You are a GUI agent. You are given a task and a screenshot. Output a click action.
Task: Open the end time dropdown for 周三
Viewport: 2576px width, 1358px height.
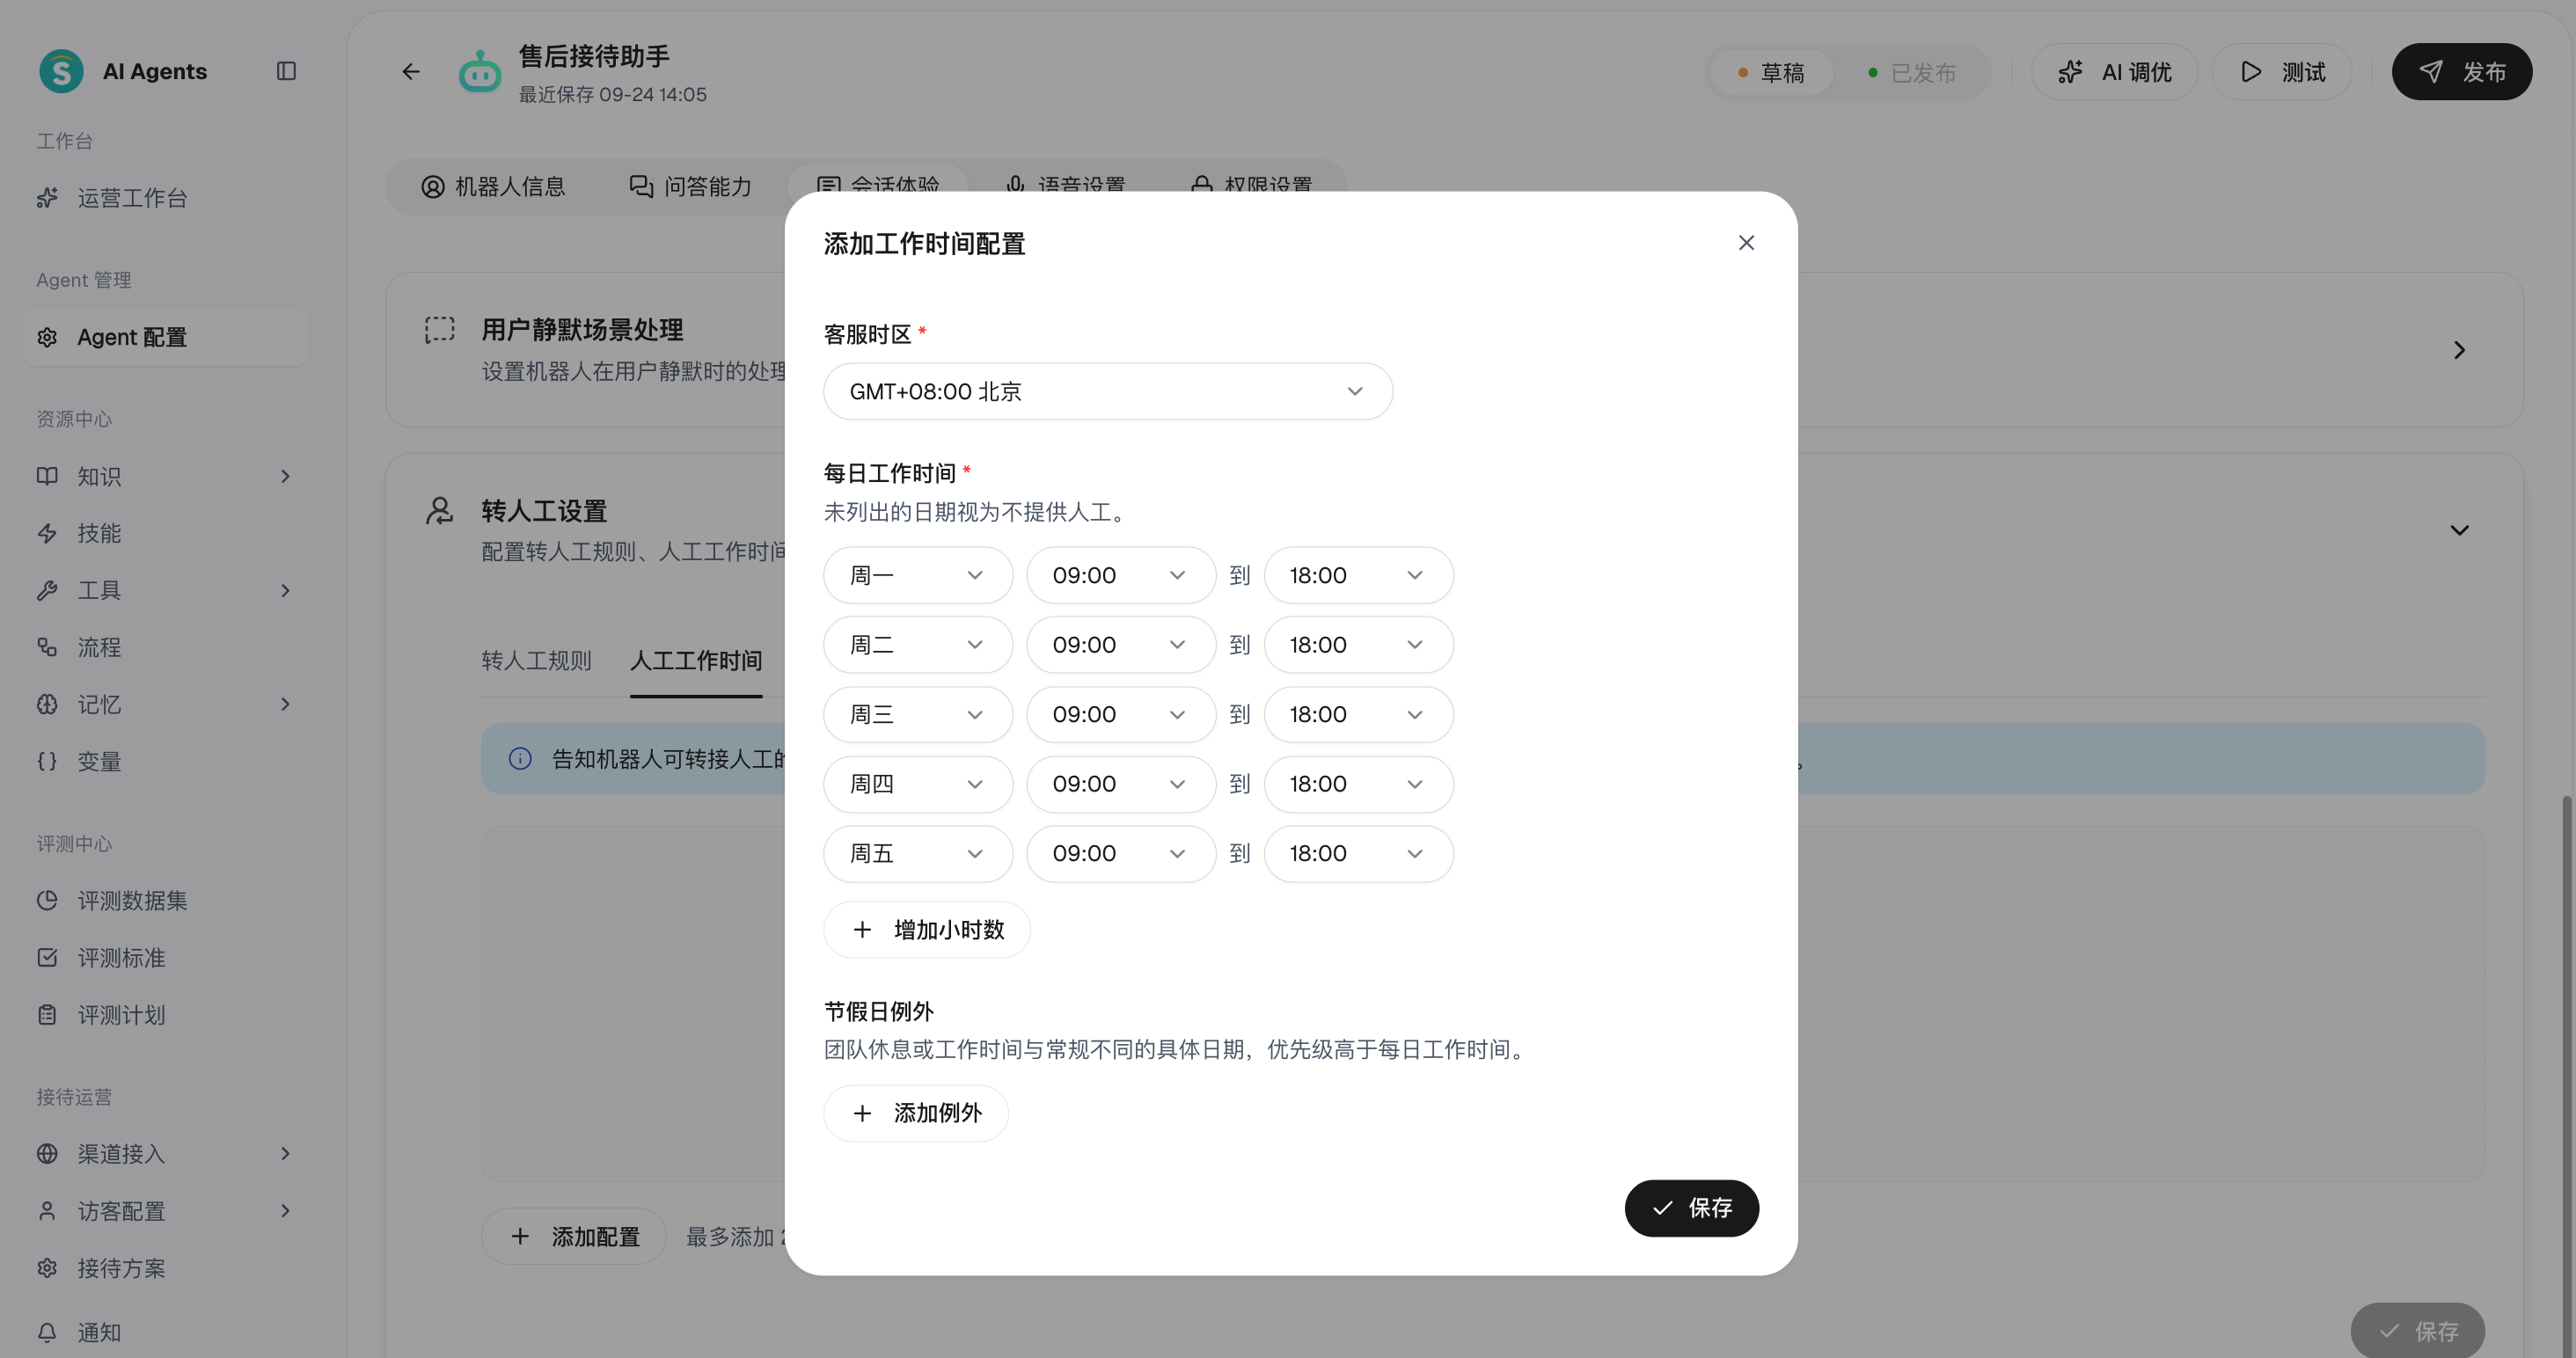coord(1358,714)
